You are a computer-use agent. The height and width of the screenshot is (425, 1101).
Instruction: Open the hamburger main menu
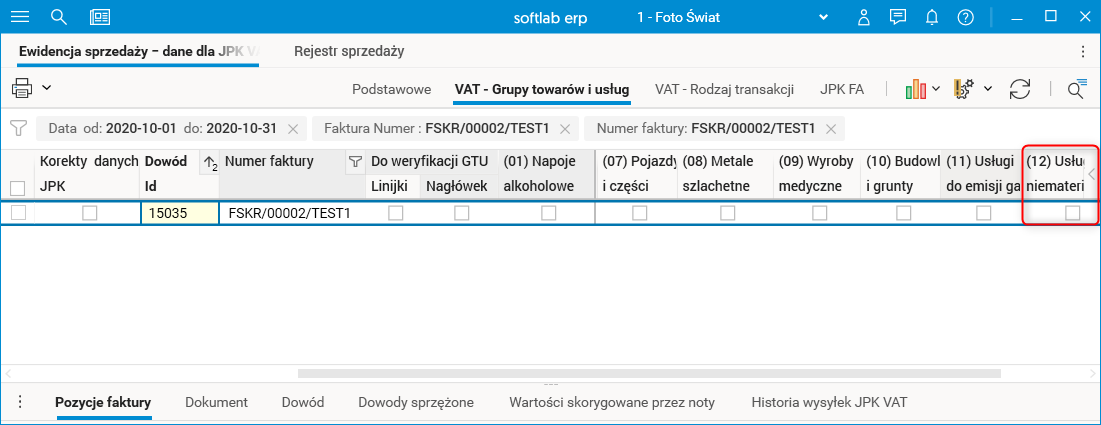click(x=19, y=17)
